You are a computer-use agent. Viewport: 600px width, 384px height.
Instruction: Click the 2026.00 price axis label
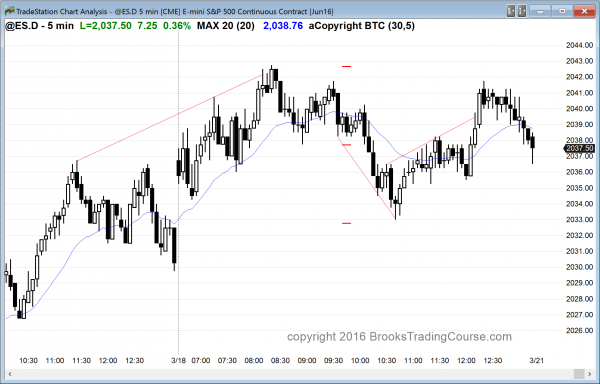tap(579, 330)
